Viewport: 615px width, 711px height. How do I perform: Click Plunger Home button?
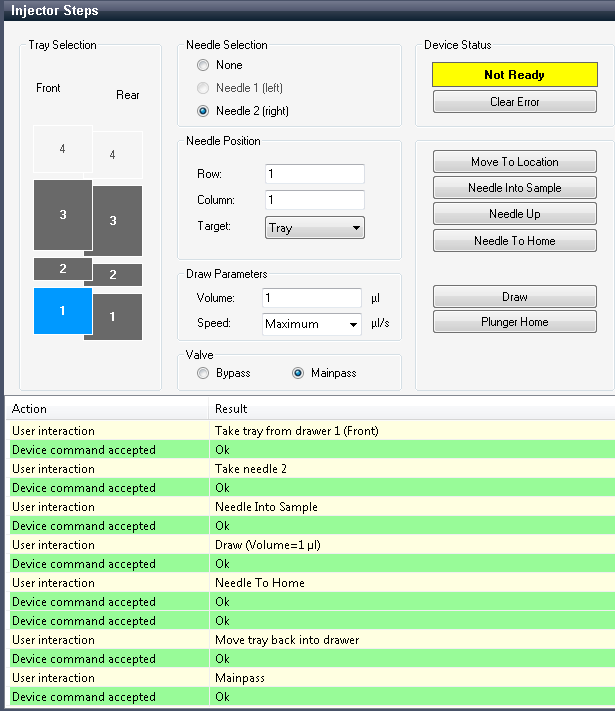point(514,322)
